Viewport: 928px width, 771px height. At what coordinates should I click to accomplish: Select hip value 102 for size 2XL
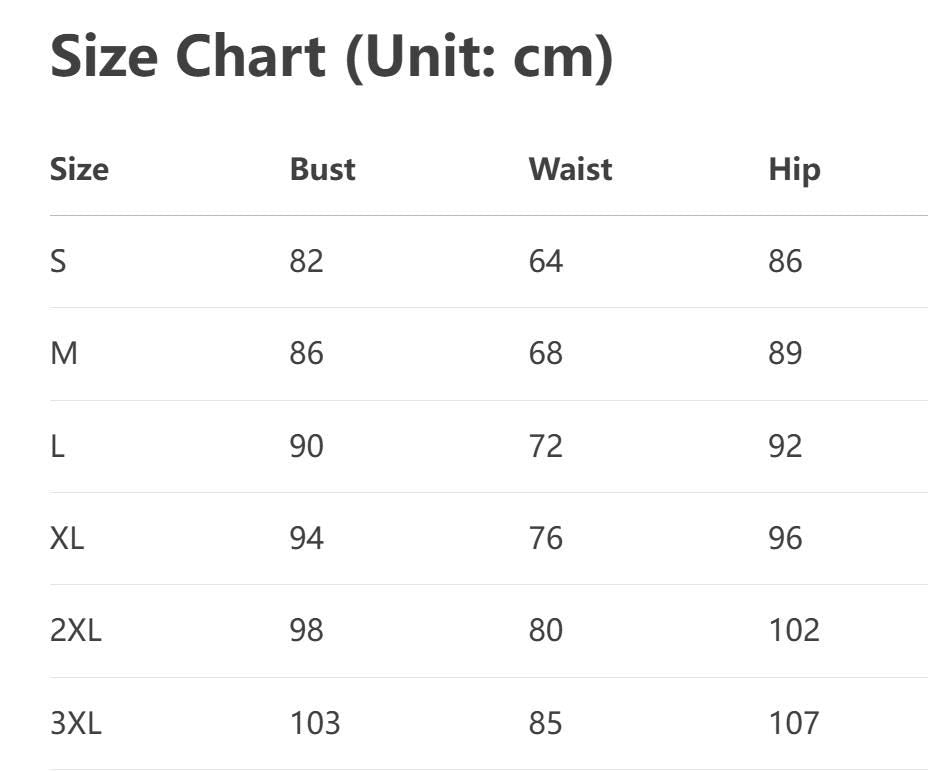click(x=794, y=630)
